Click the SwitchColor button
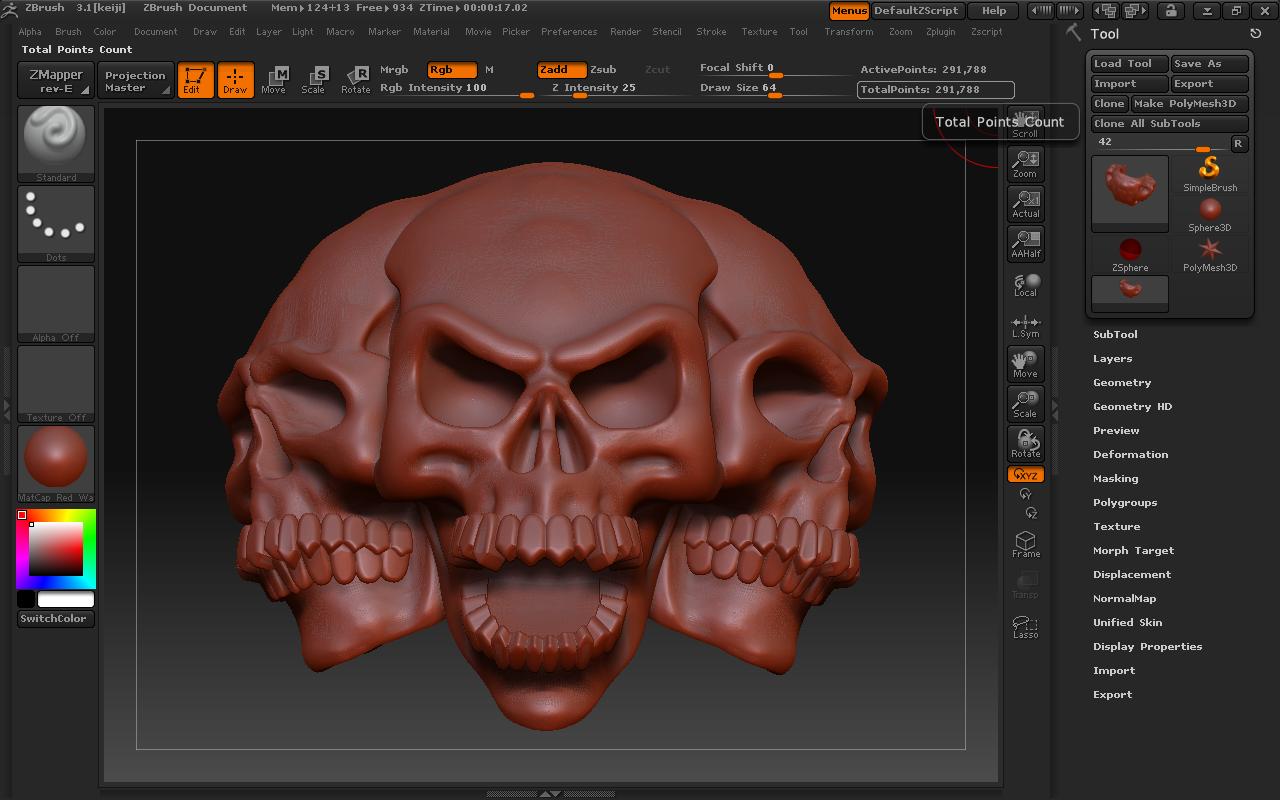 (x=56, y=619)
